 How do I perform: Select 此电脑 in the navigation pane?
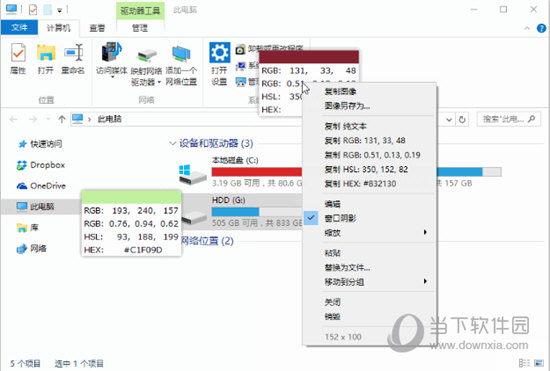[35, 207]
